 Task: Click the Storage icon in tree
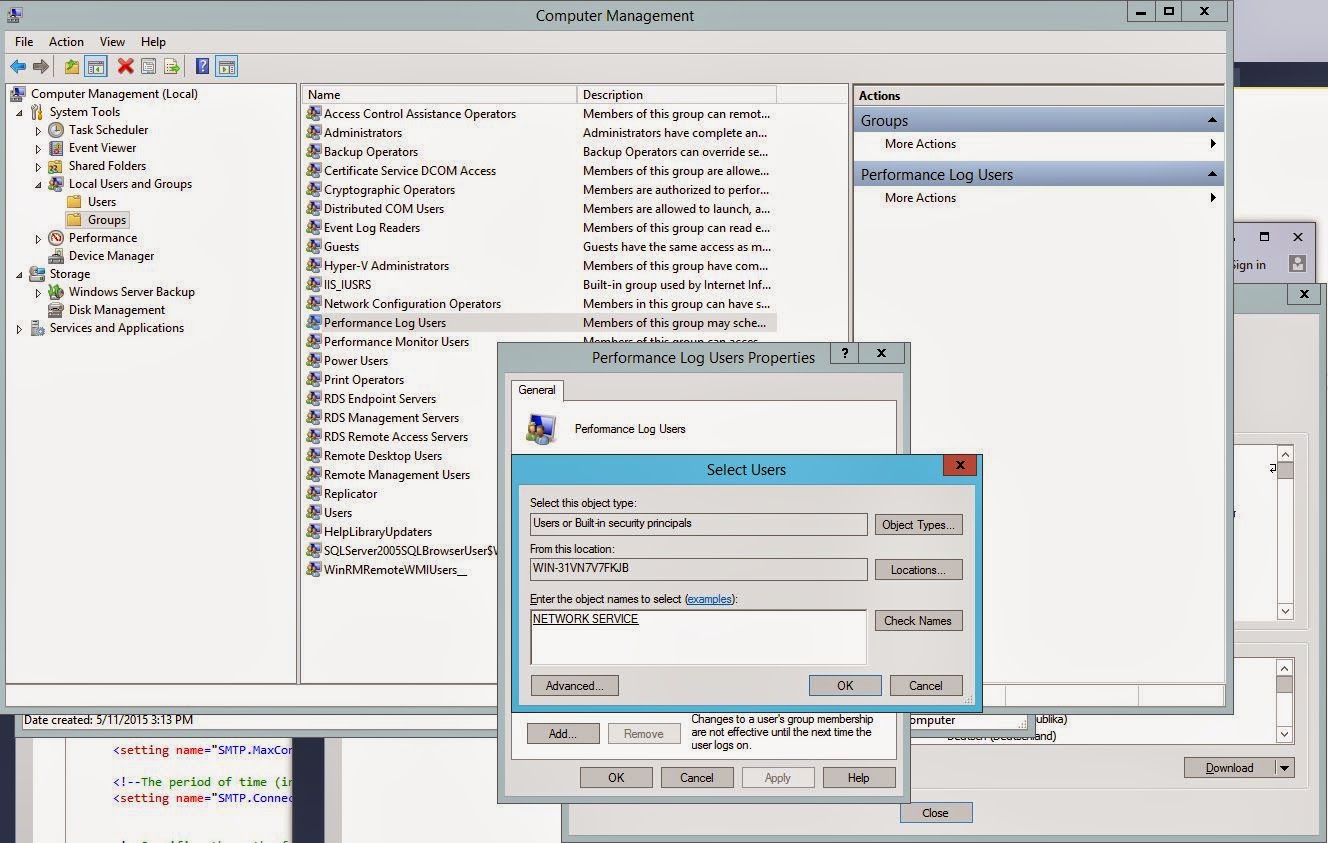click(38, 274)
